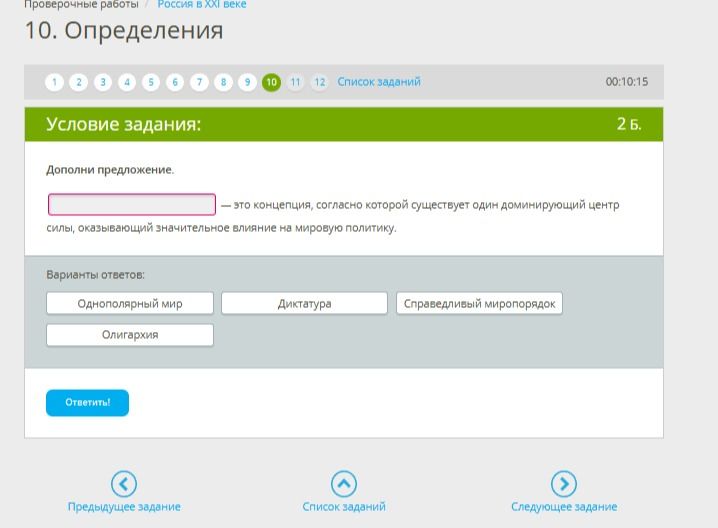Viewport: 718px width, 528px height.
Task: Go to task number 6
Action: [x=175, y=82]
